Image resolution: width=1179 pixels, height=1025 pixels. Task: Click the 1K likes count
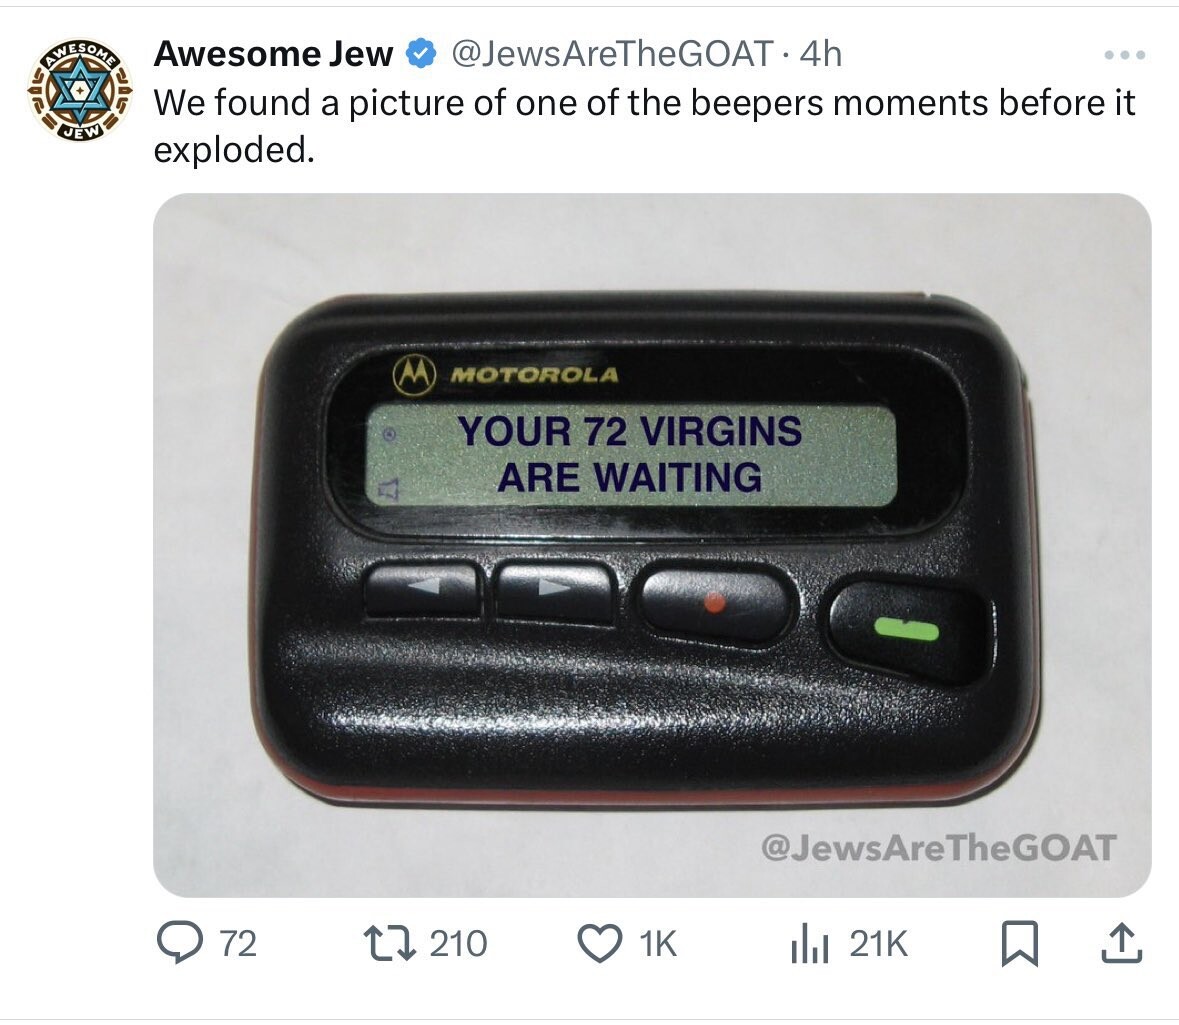658,944
